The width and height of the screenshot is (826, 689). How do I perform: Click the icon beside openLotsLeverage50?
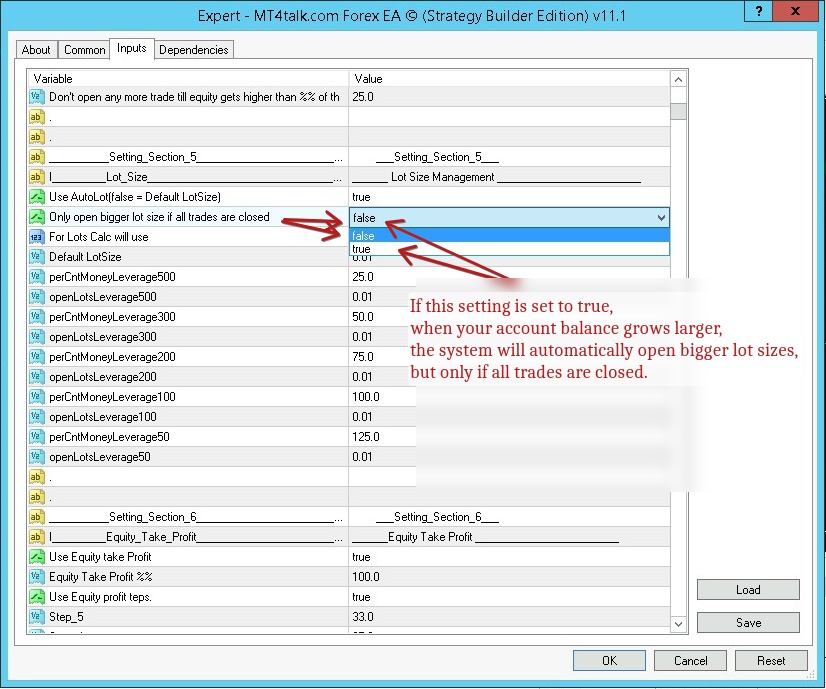click(x=36, y=457)
